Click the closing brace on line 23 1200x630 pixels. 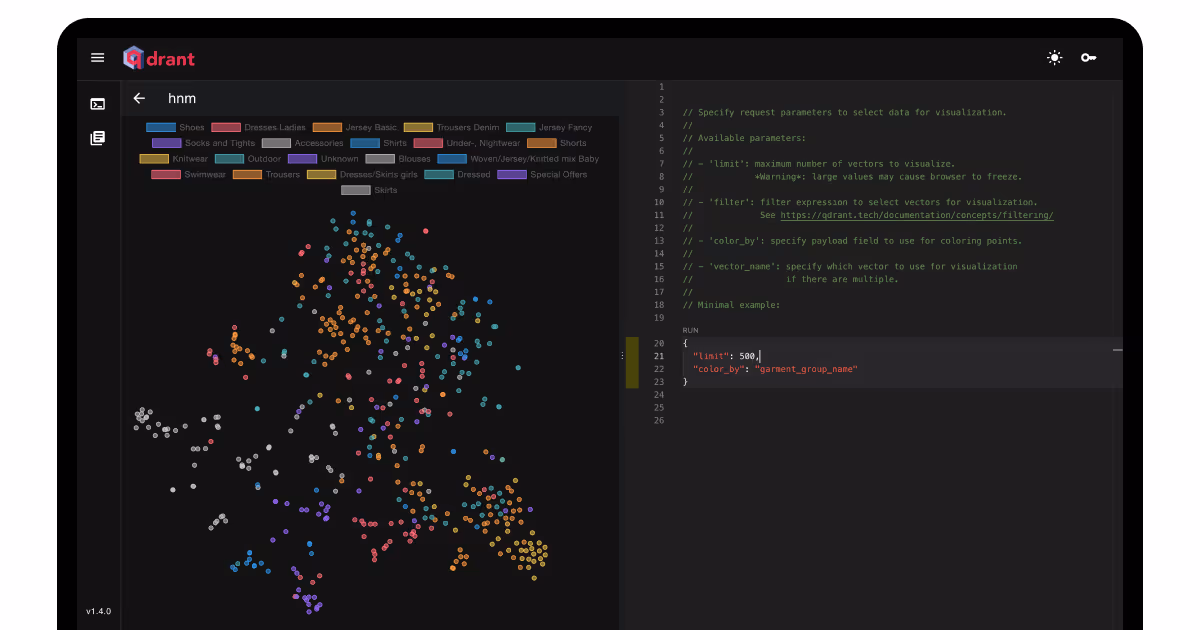pyautogui.click(x=685, y=382)
